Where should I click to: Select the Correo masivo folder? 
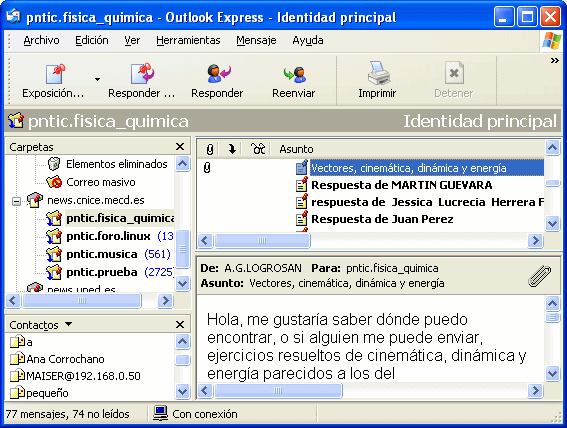101,182
